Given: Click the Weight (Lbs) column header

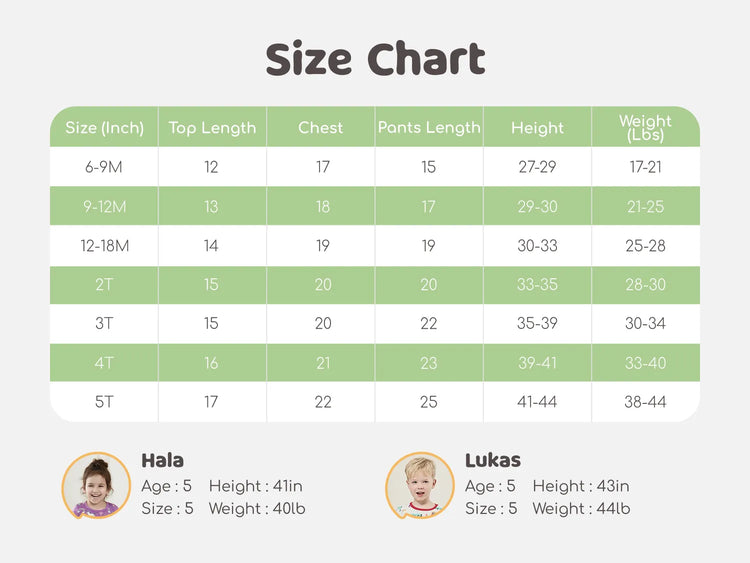Looking at the screenshot, I should click(645, 128).
